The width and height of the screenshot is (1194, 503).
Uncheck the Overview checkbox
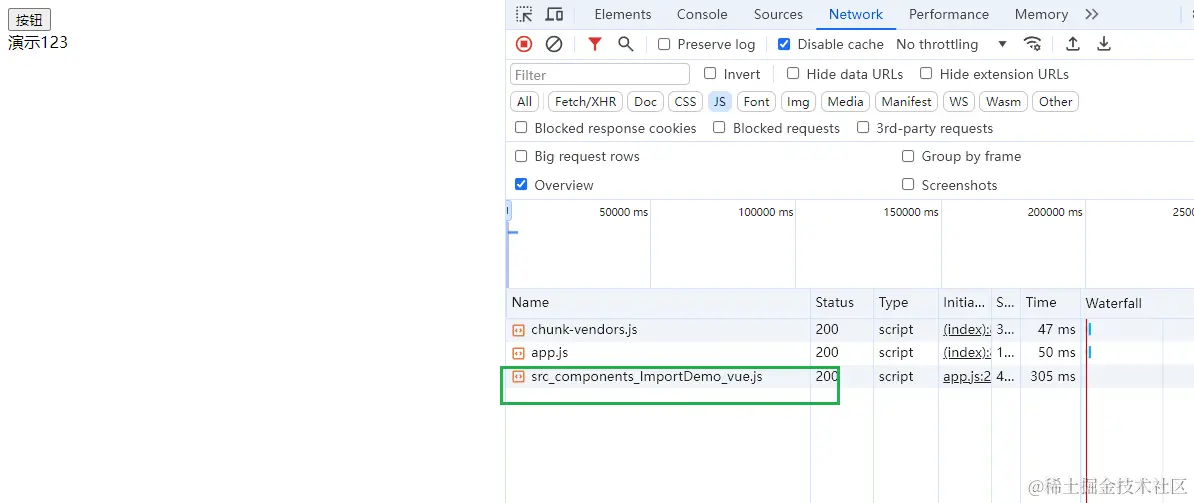[x=521, y=184]
